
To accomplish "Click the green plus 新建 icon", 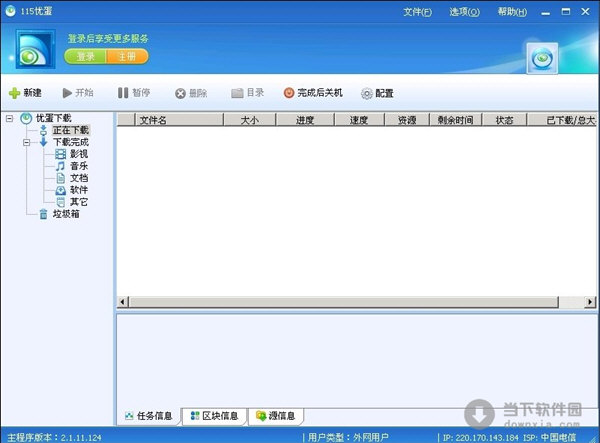I will [14, 93].
